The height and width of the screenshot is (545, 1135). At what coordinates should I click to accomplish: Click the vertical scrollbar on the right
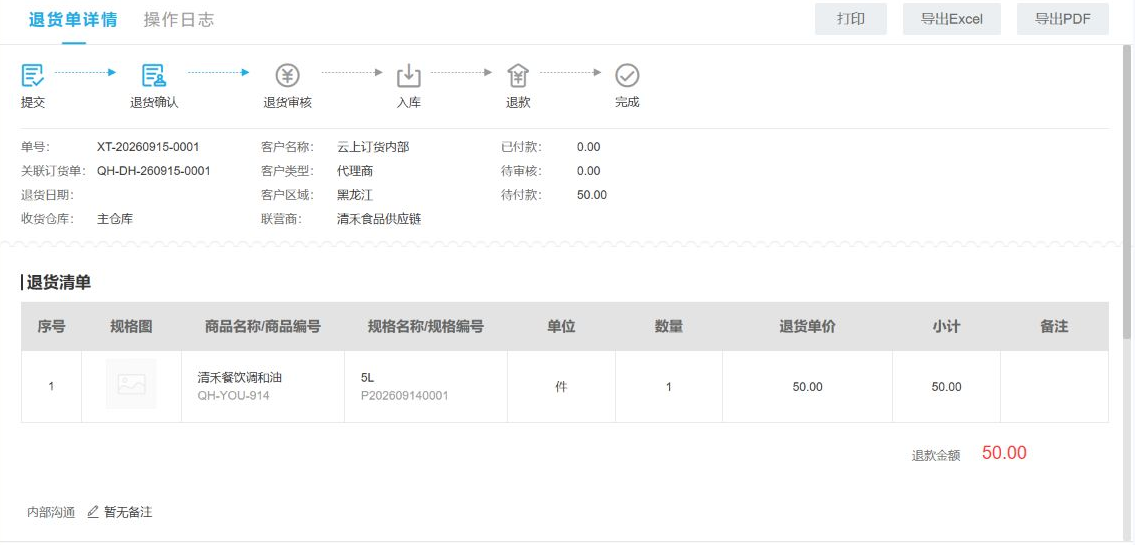1127,192
